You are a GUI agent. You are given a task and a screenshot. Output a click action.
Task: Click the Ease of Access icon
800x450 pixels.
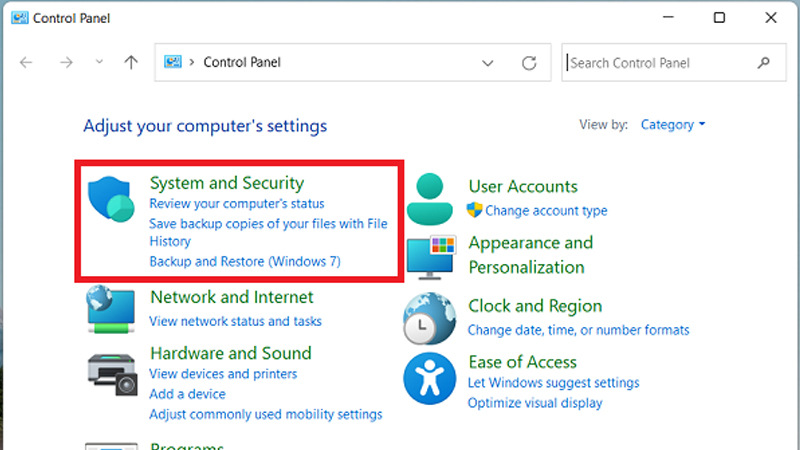coord(430,378)
